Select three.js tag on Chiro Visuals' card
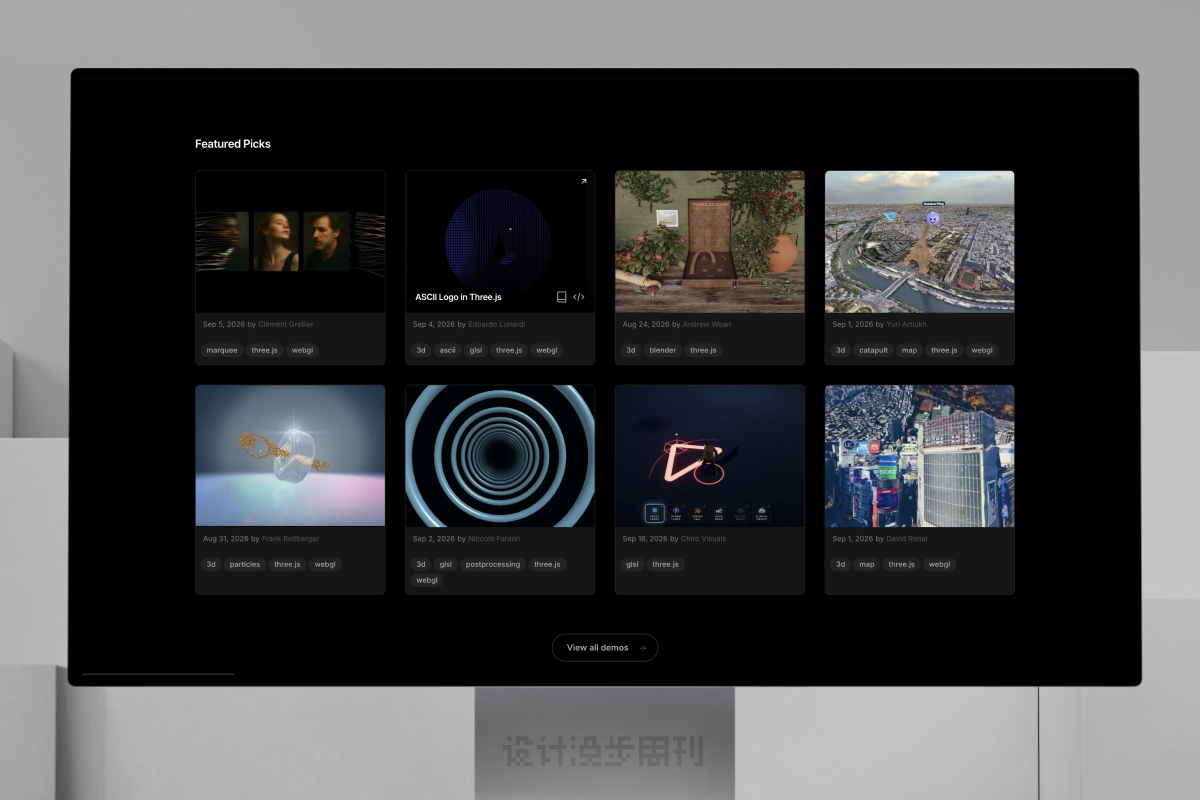This screenshot has width=1200, height=800. (x=665, y=564)
